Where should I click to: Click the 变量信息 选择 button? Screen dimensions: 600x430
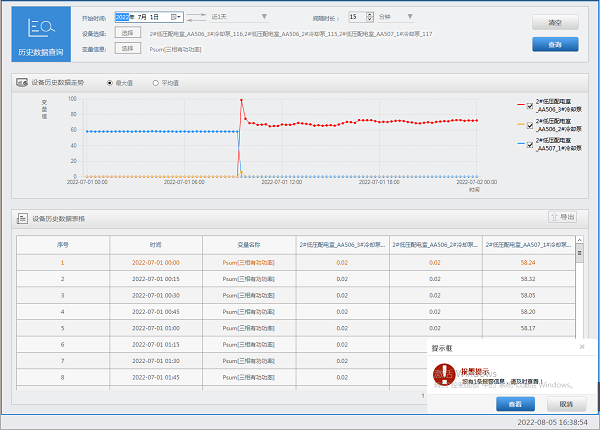point(128,47)
